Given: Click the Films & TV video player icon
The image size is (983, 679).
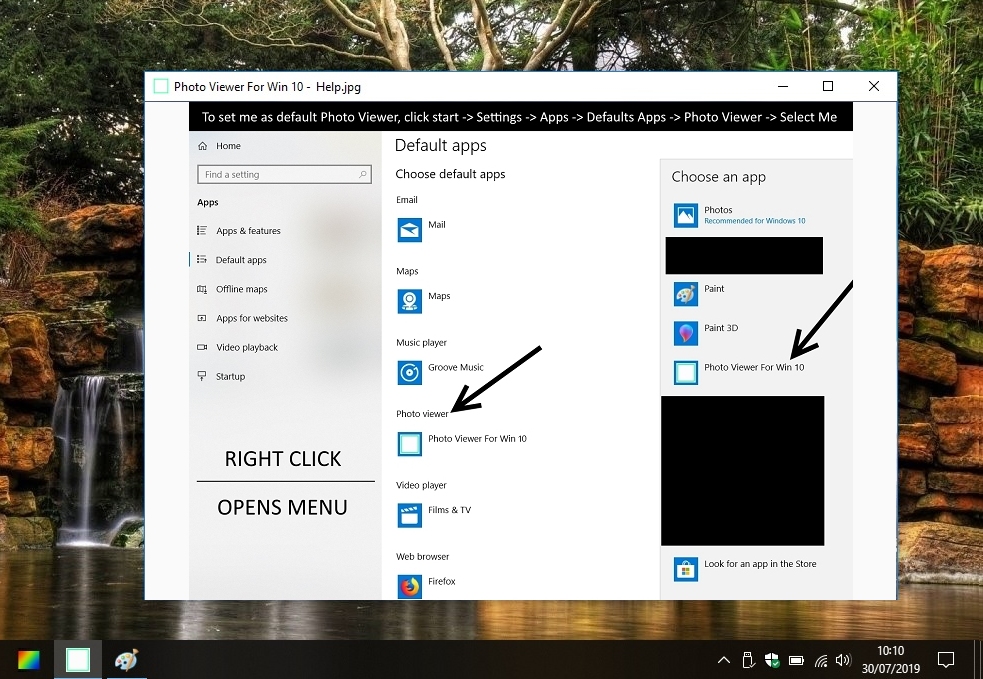Looking at the screenshot, I should pos(409,515).
